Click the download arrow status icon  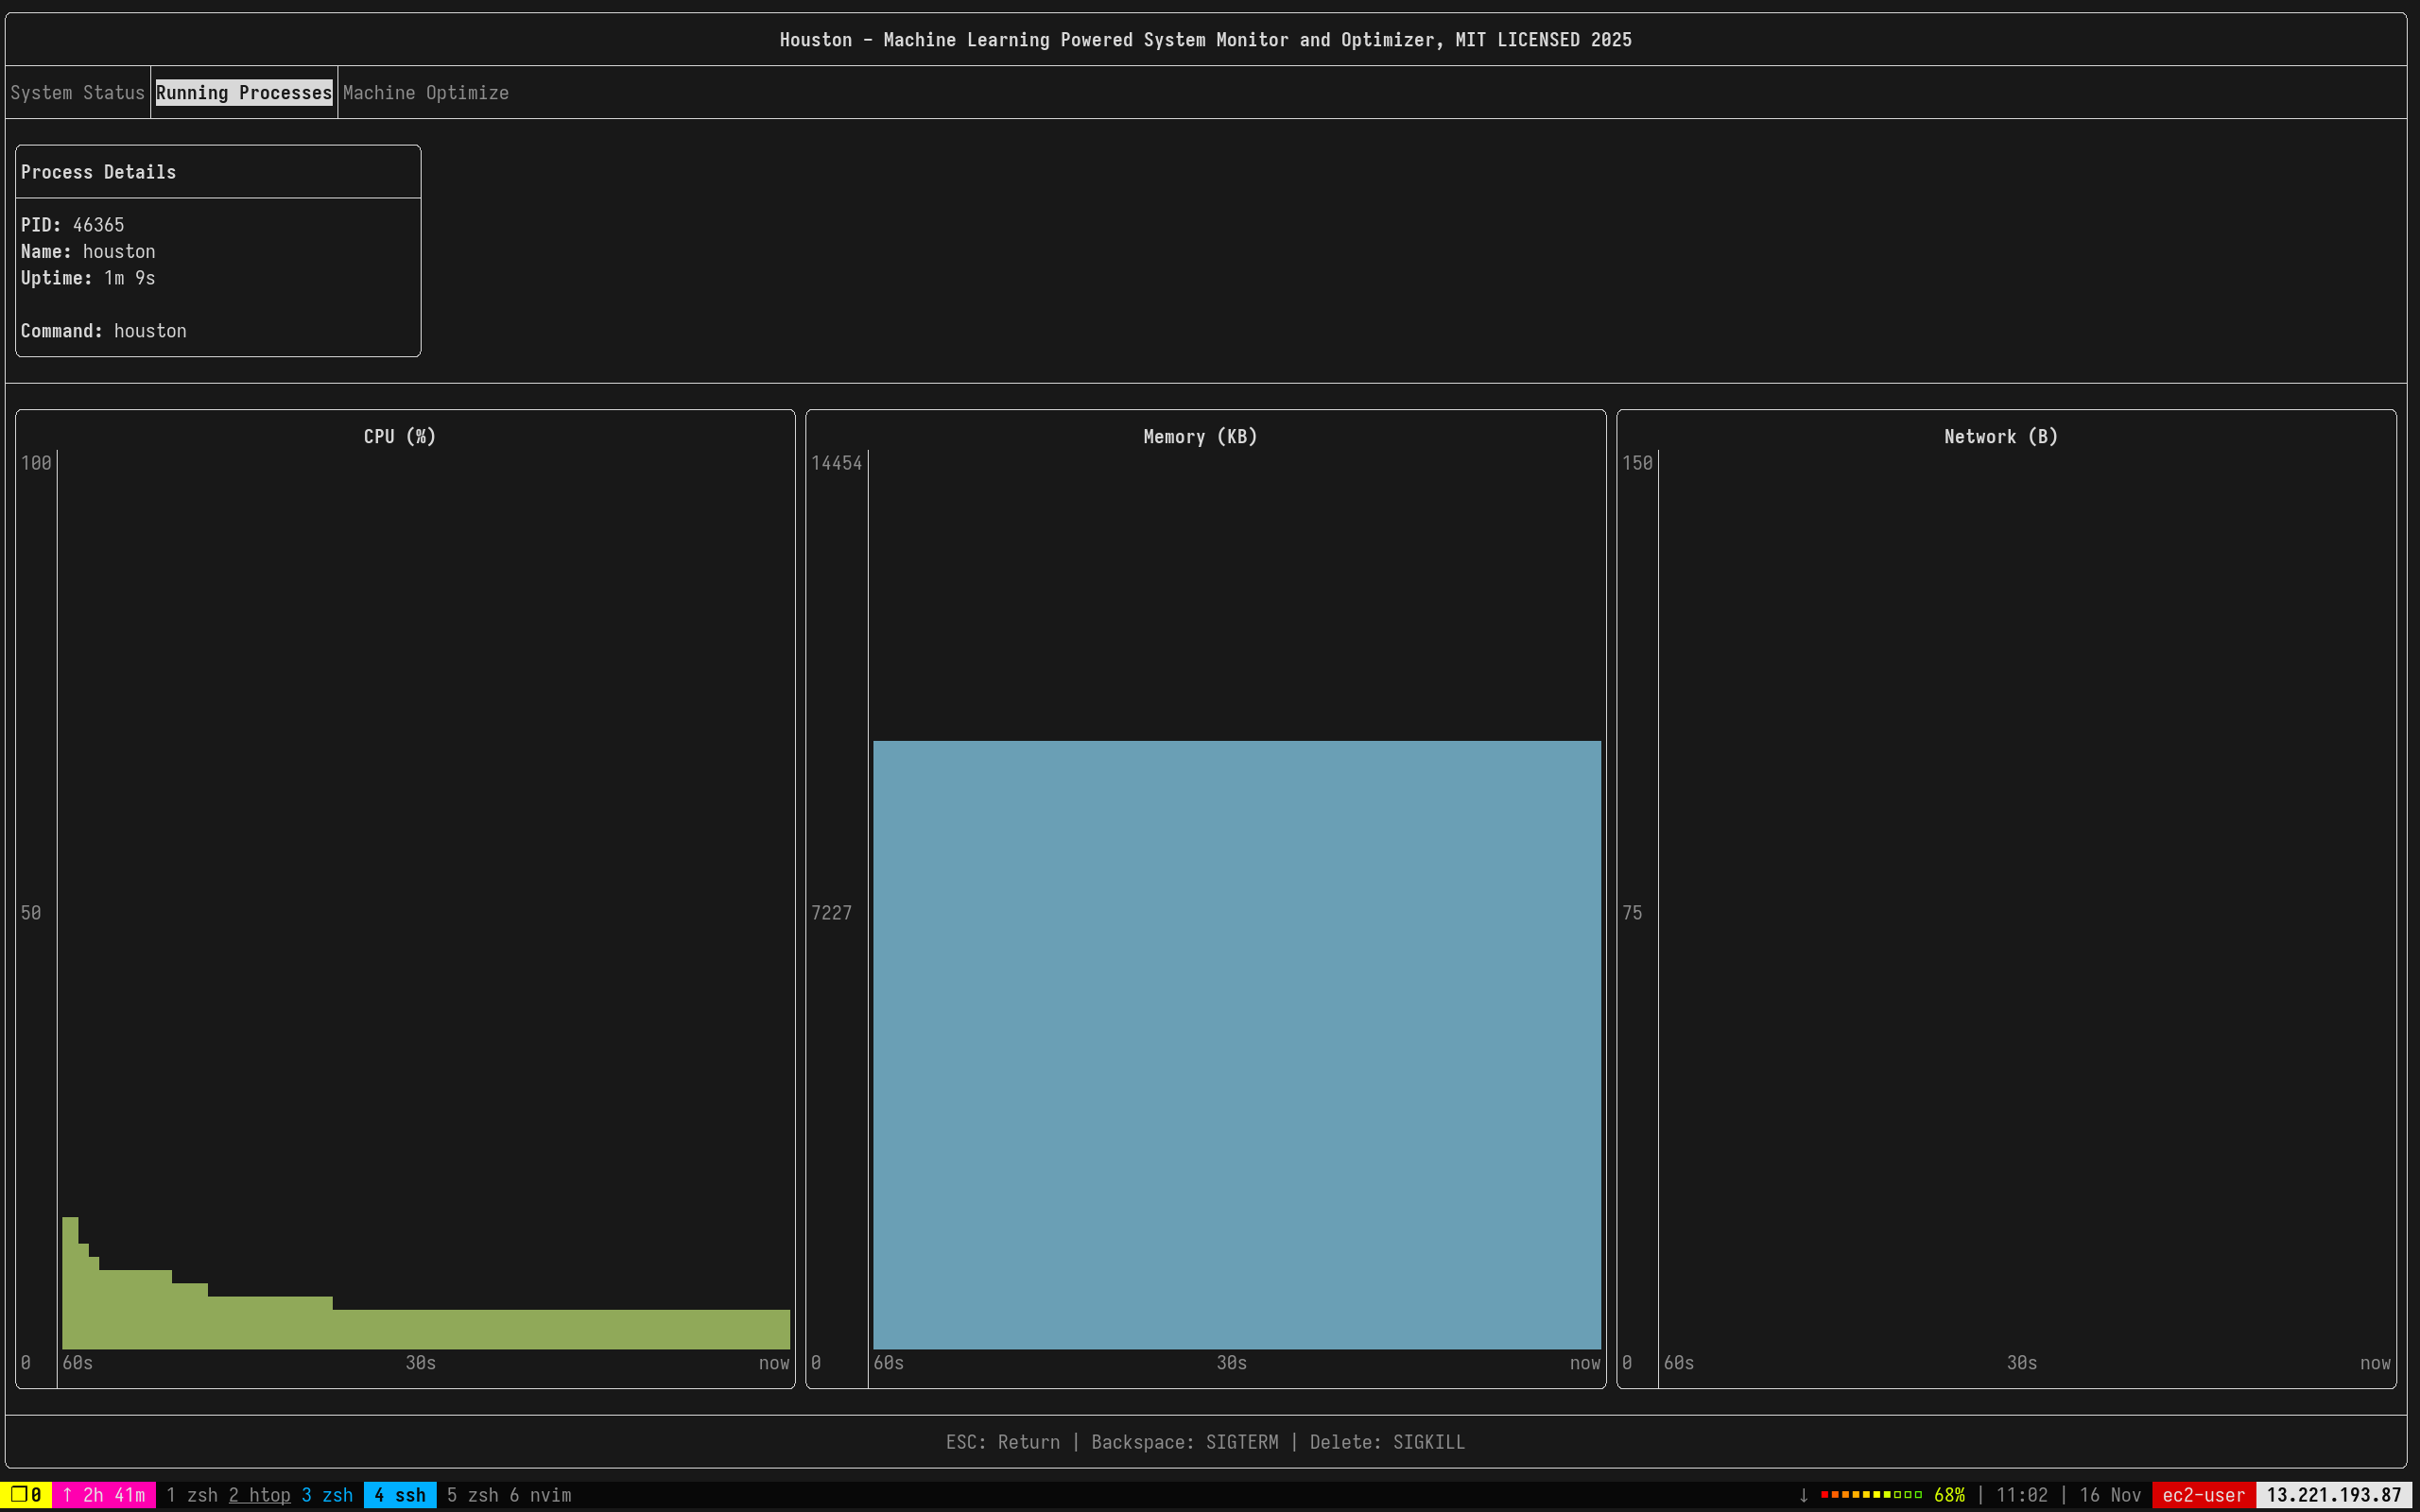click(1803, 1495)
